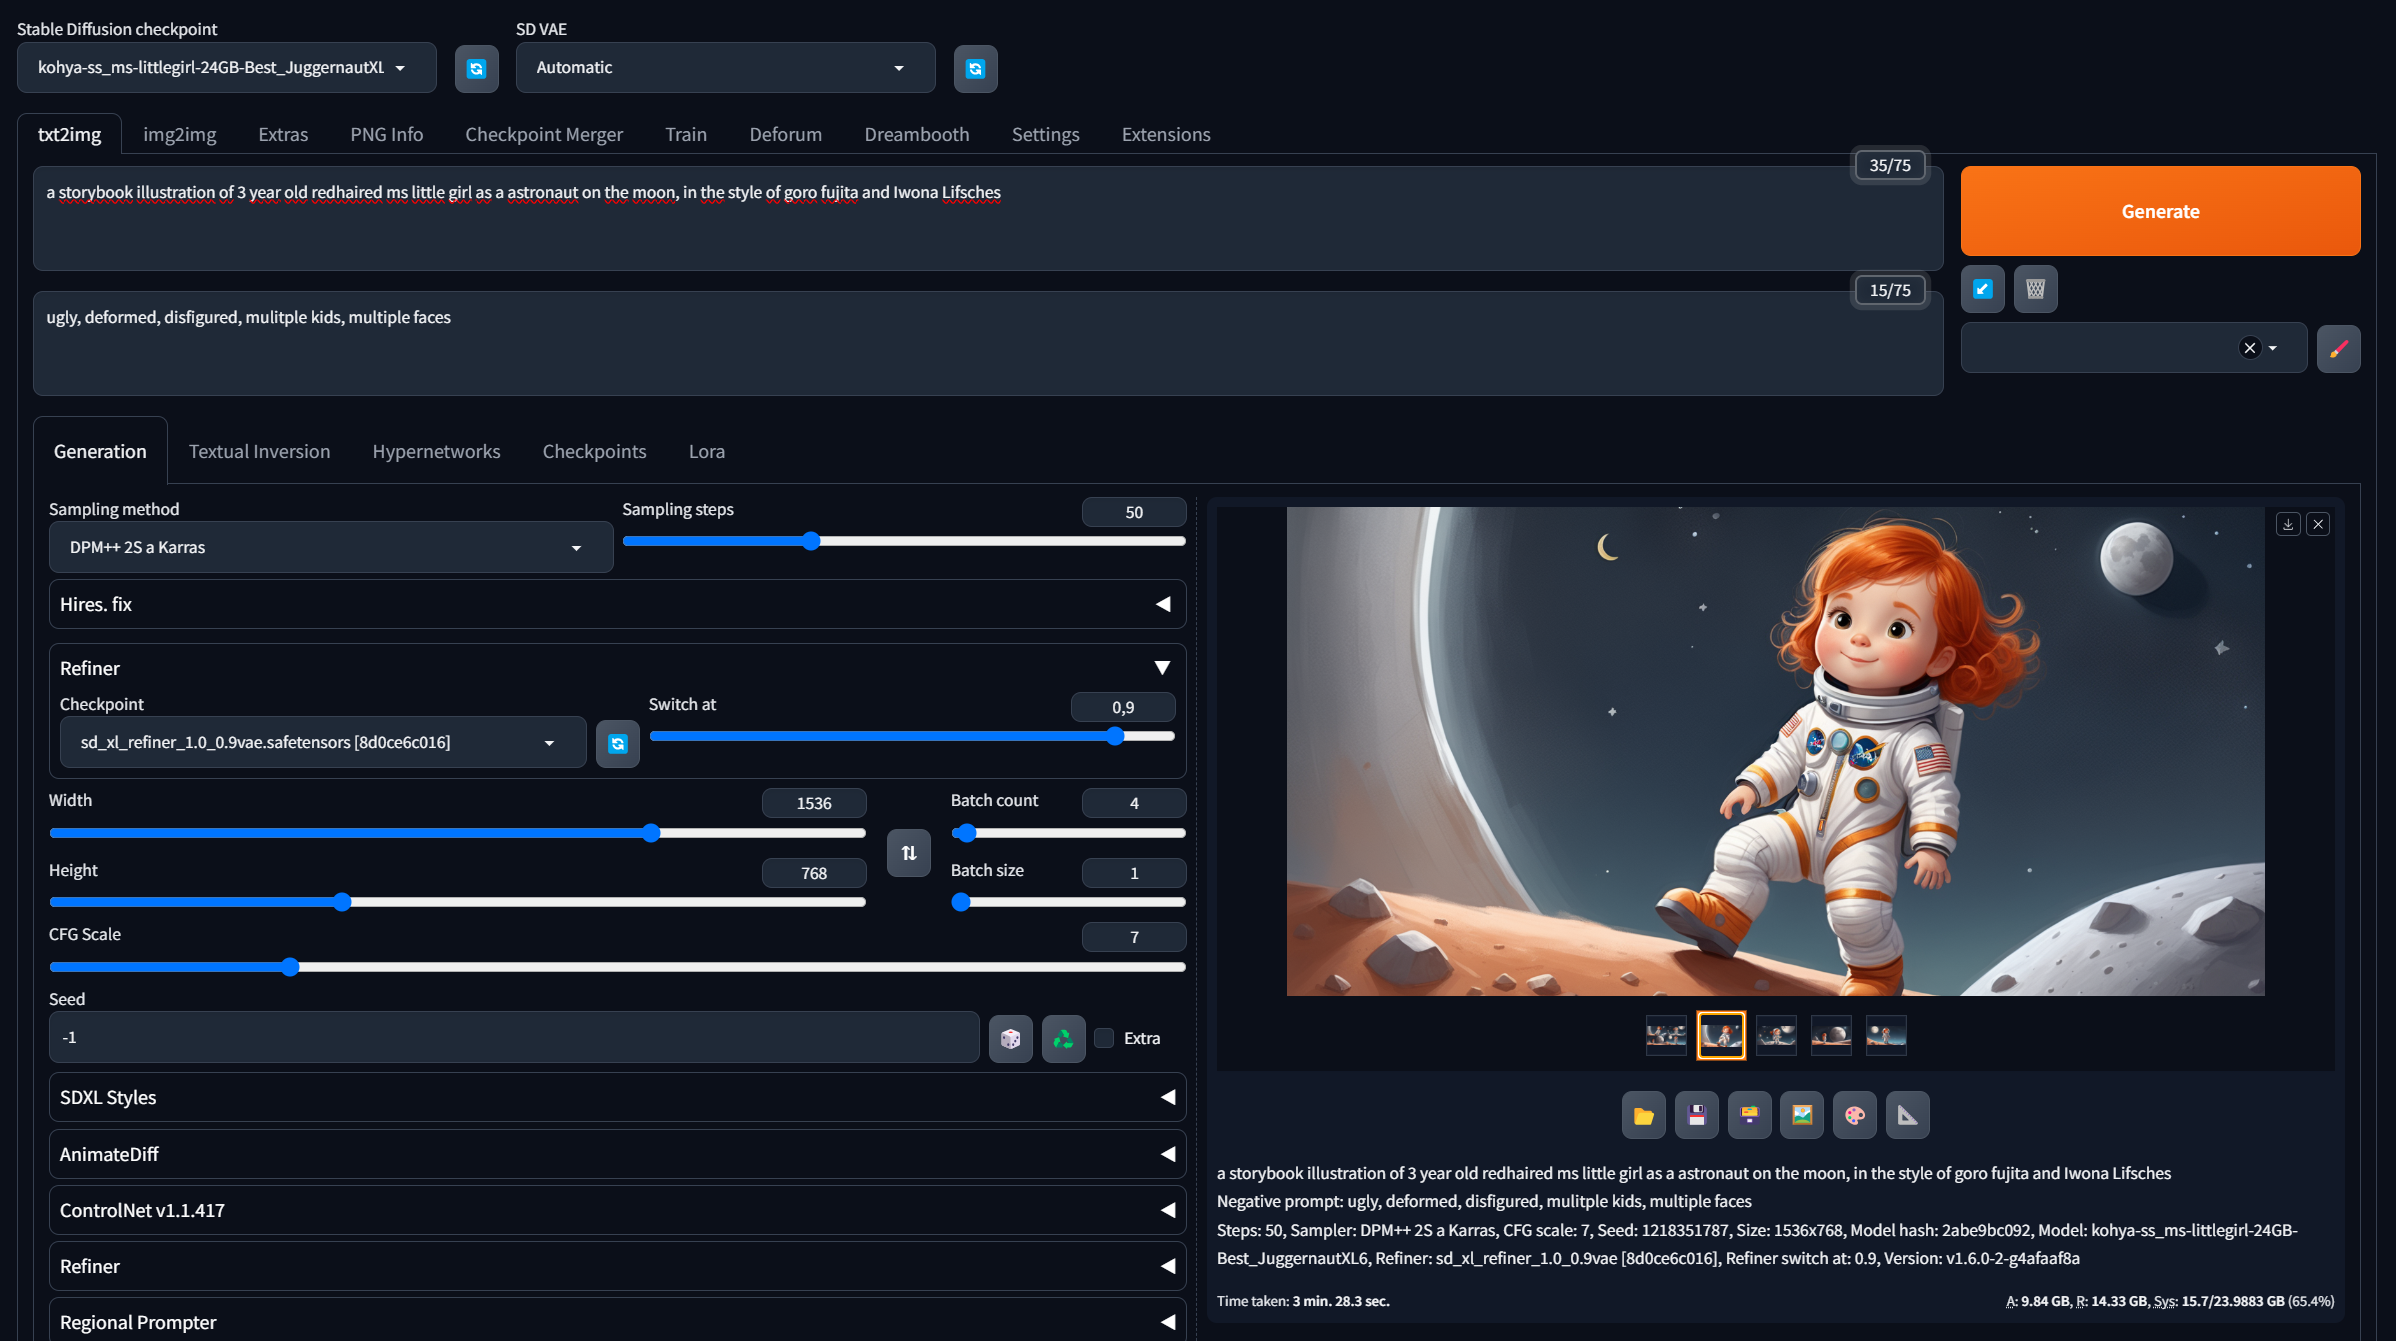The image size is (2396, 1341).
Task: Click the swap width and height button
Action: tap(908, 853)
